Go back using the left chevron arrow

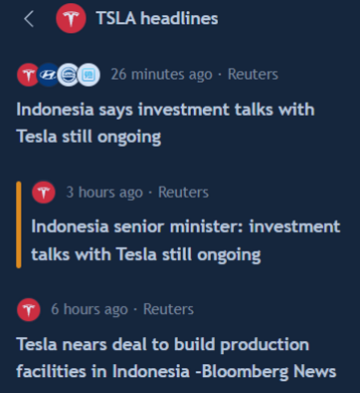coord(29,19)
